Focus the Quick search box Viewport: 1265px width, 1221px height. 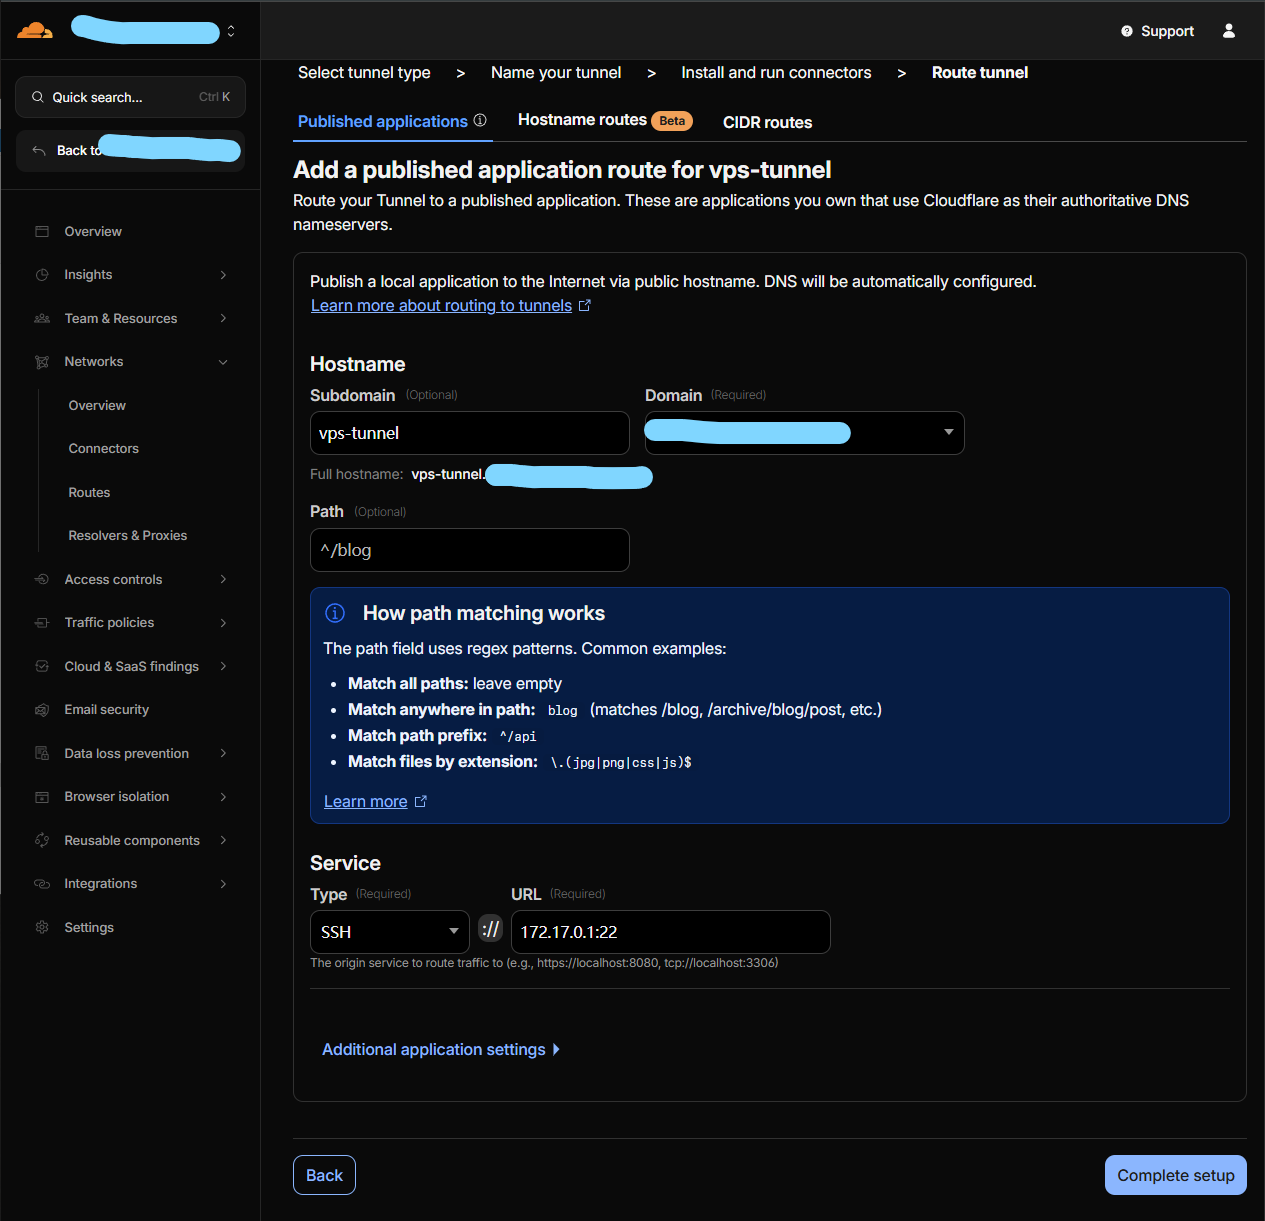click(x=130, y=97)
